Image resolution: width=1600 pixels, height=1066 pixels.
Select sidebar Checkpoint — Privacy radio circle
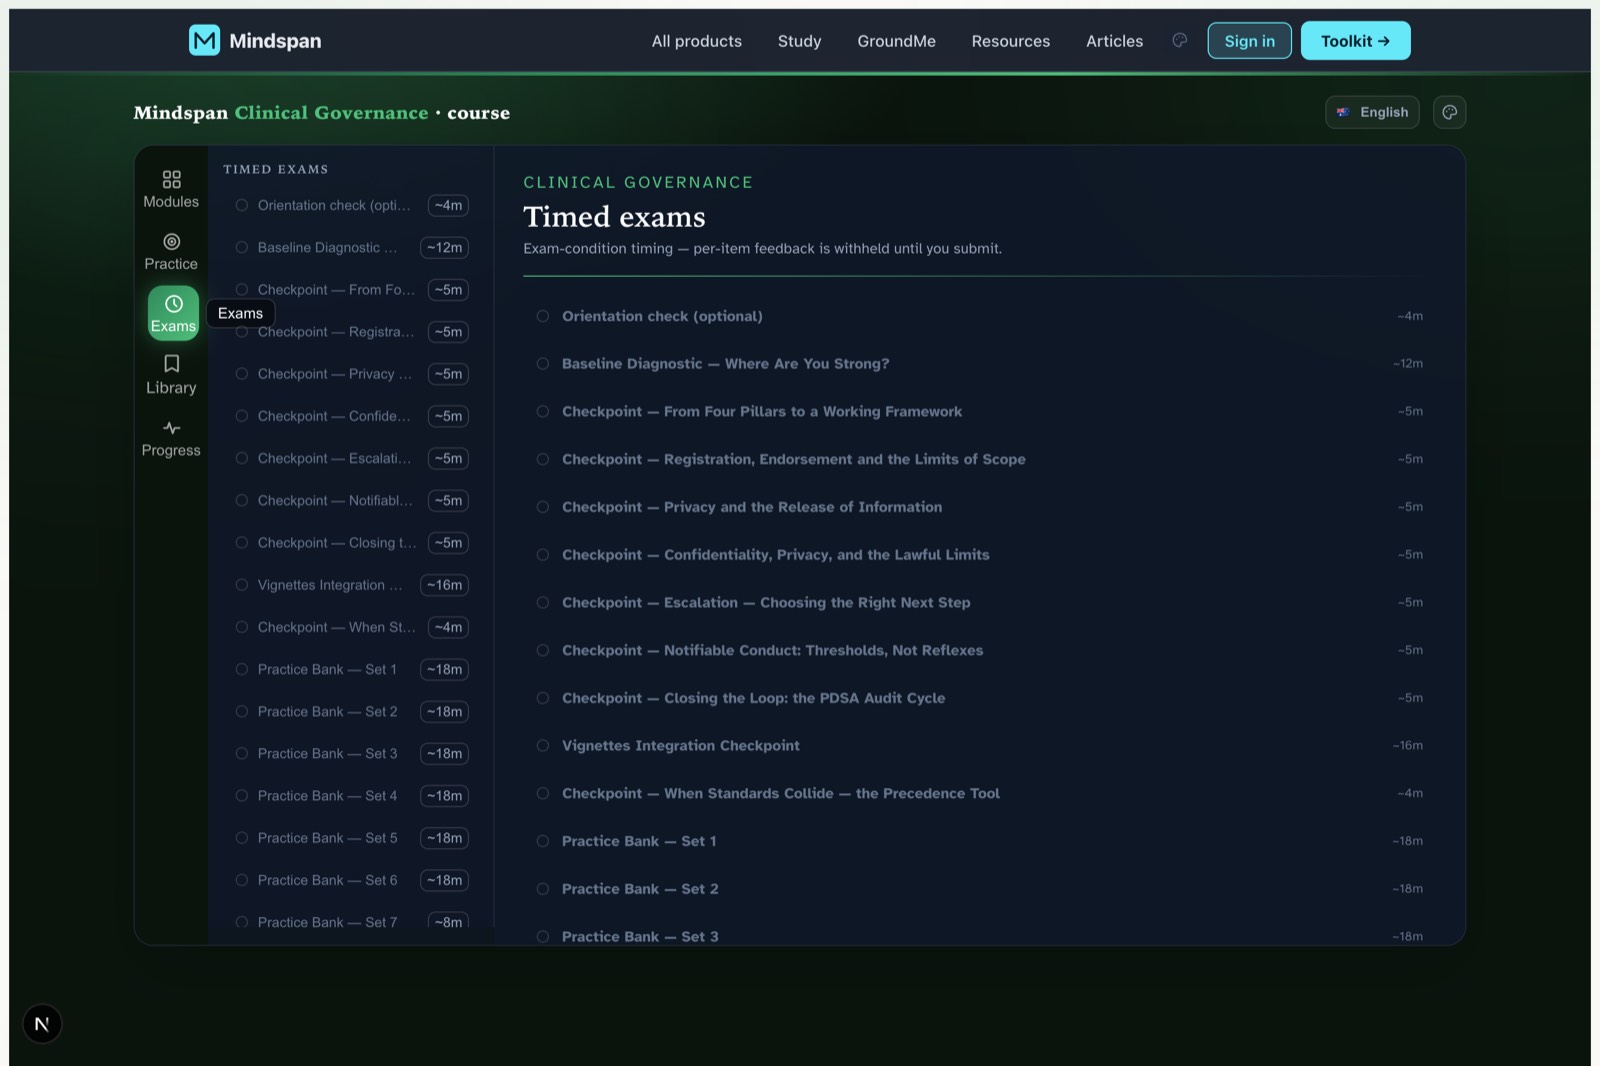pos(241,374)
